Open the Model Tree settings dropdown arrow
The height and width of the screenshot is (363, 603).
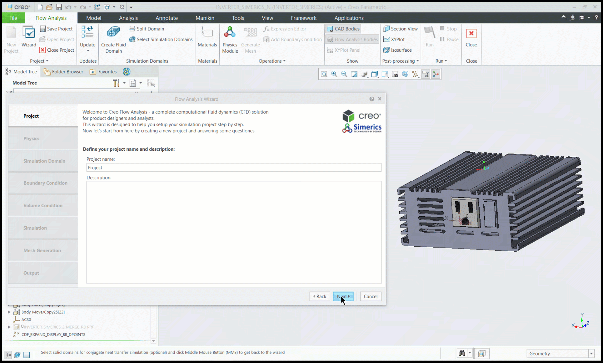pos(124,83)
